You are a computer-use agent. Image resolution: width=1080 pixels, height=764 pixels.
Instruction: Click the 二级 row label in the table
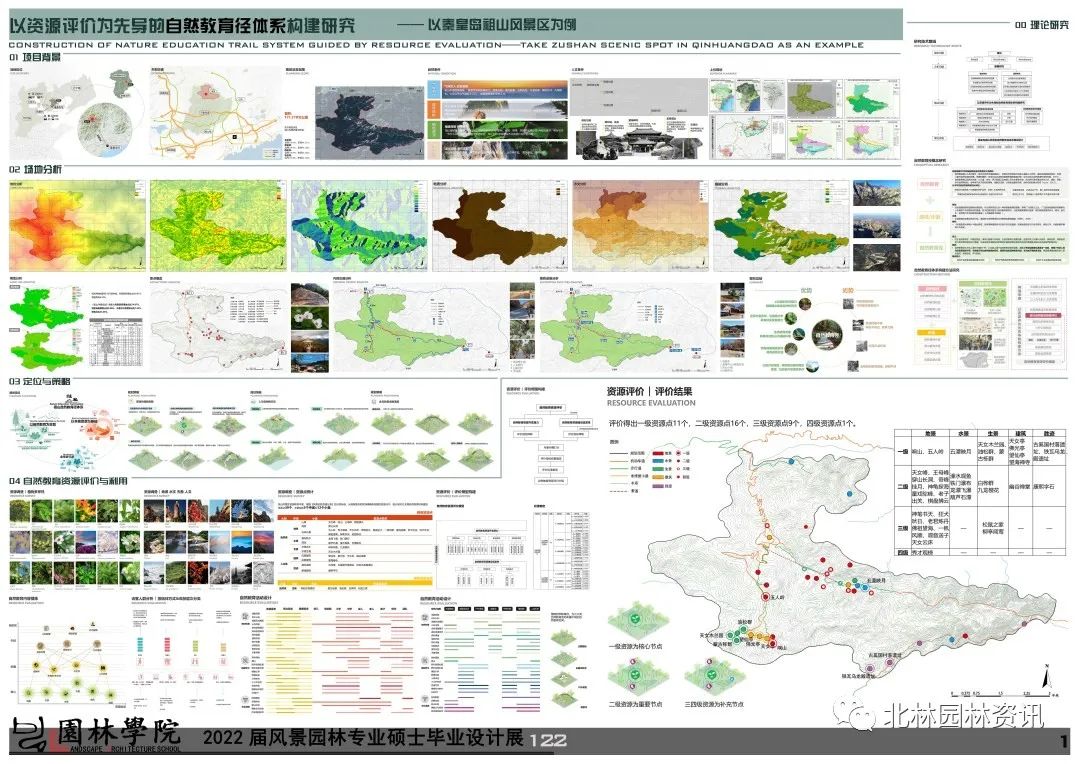[x=902, y=486]
